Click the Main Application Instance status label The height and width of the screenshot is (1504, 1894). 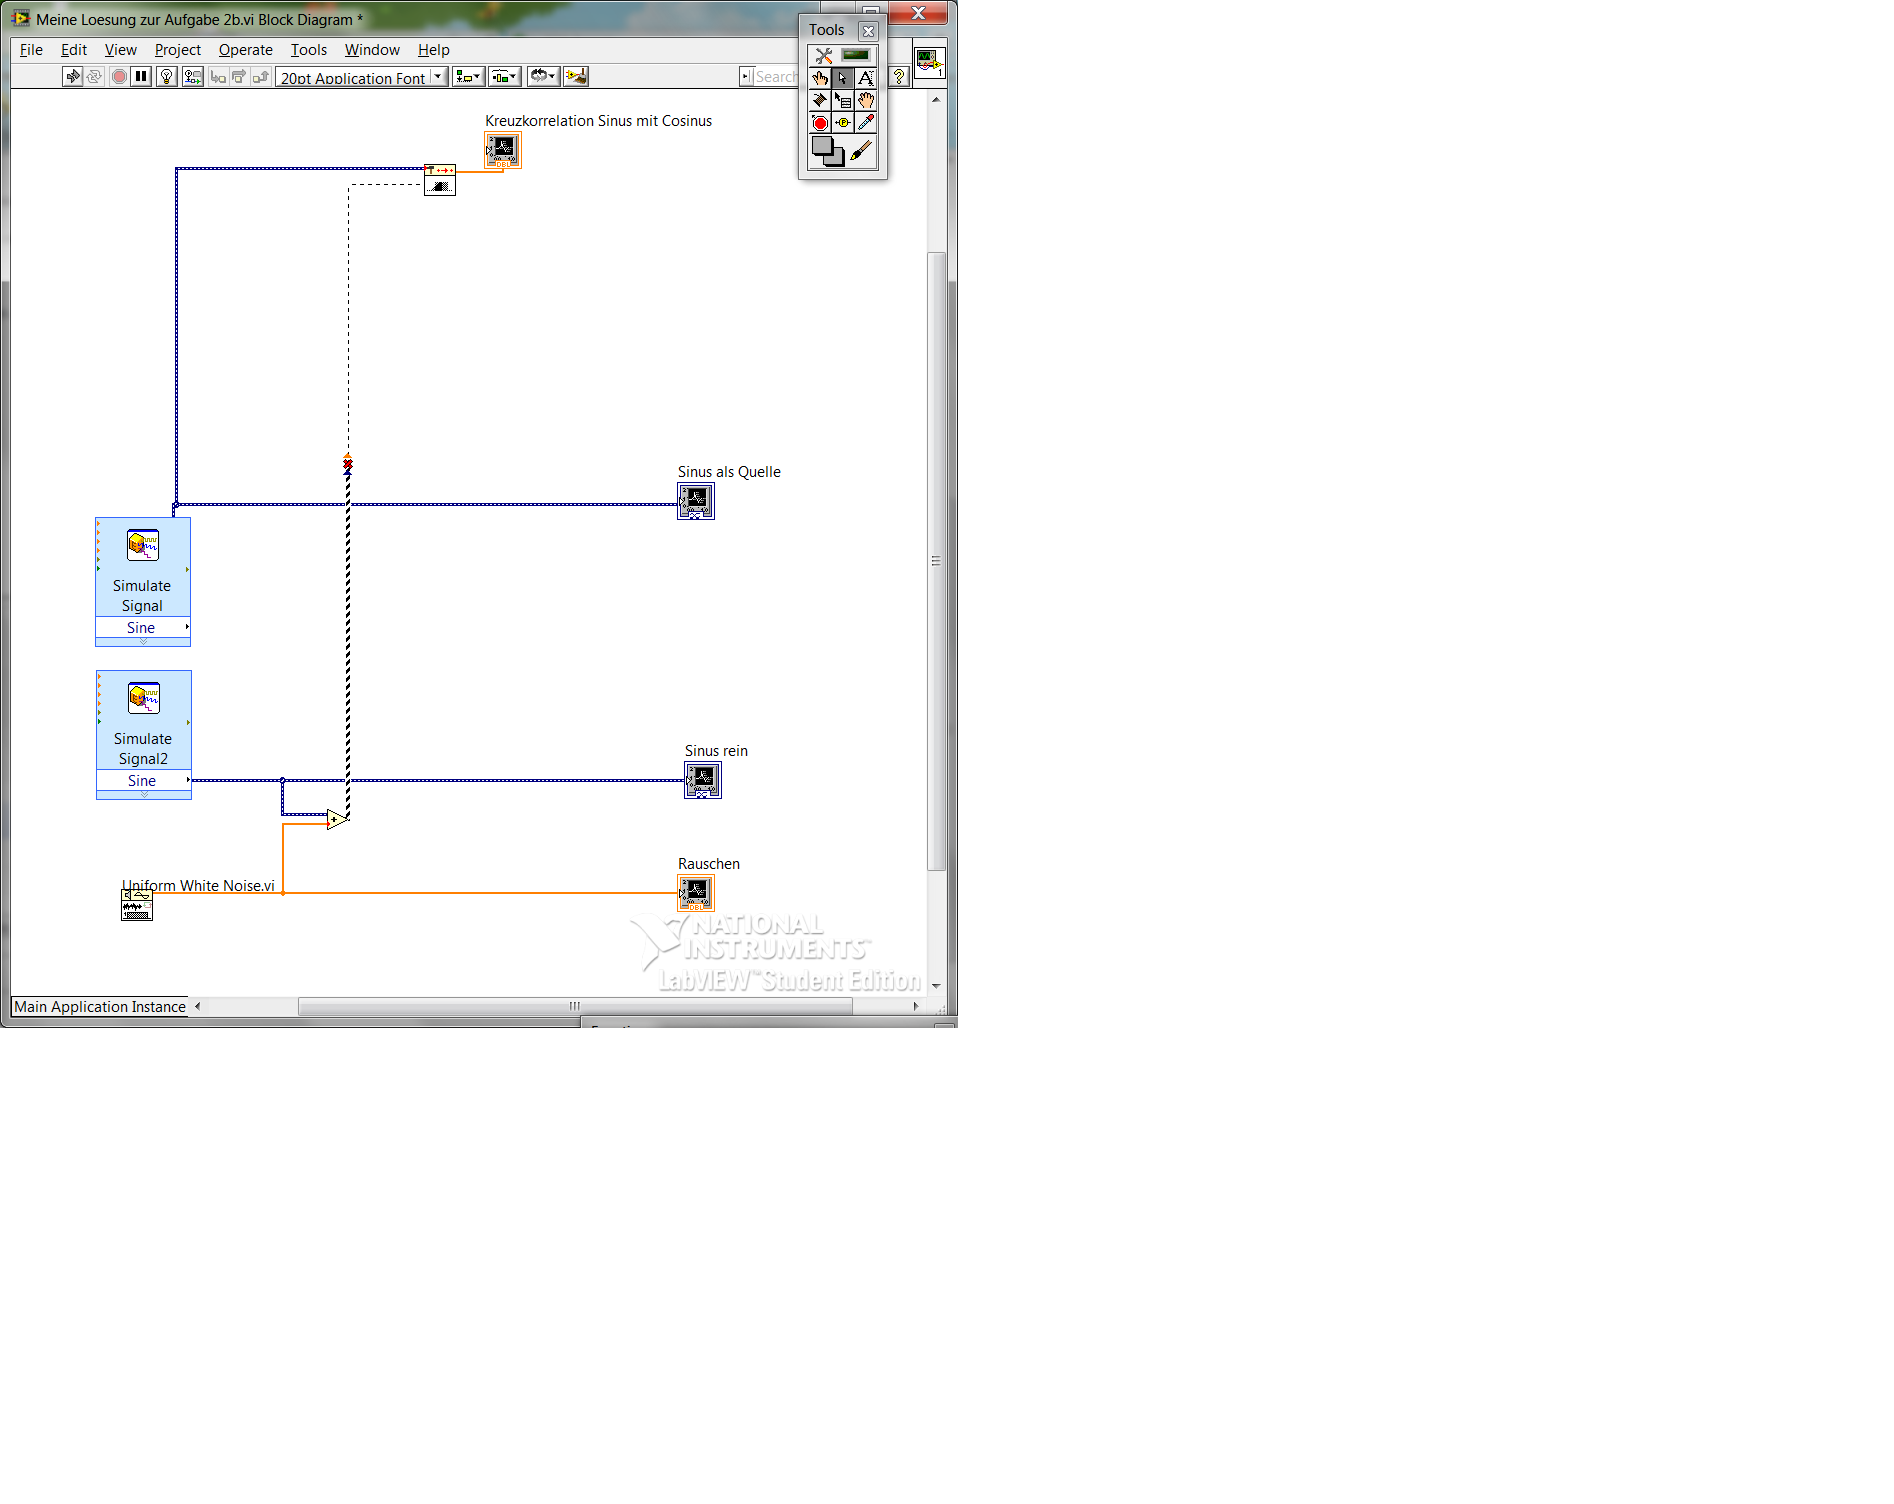click(100, 1007)
